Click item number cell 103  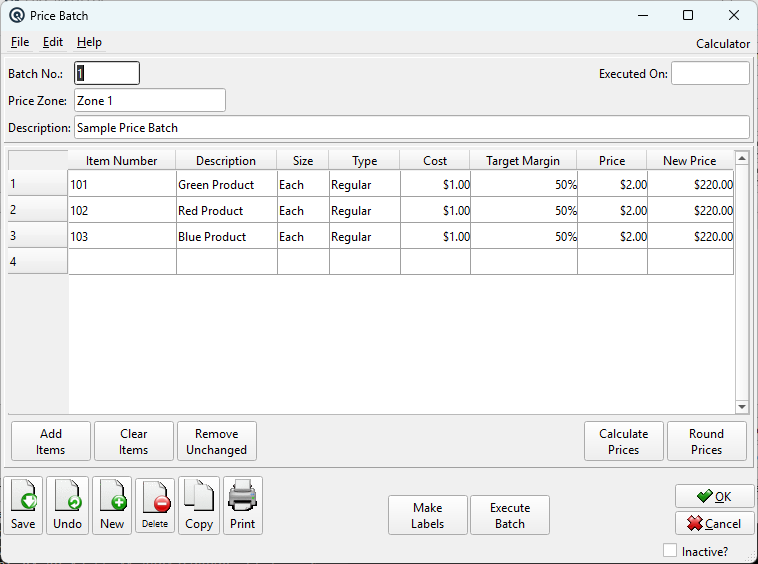click(x=122, y=236)
